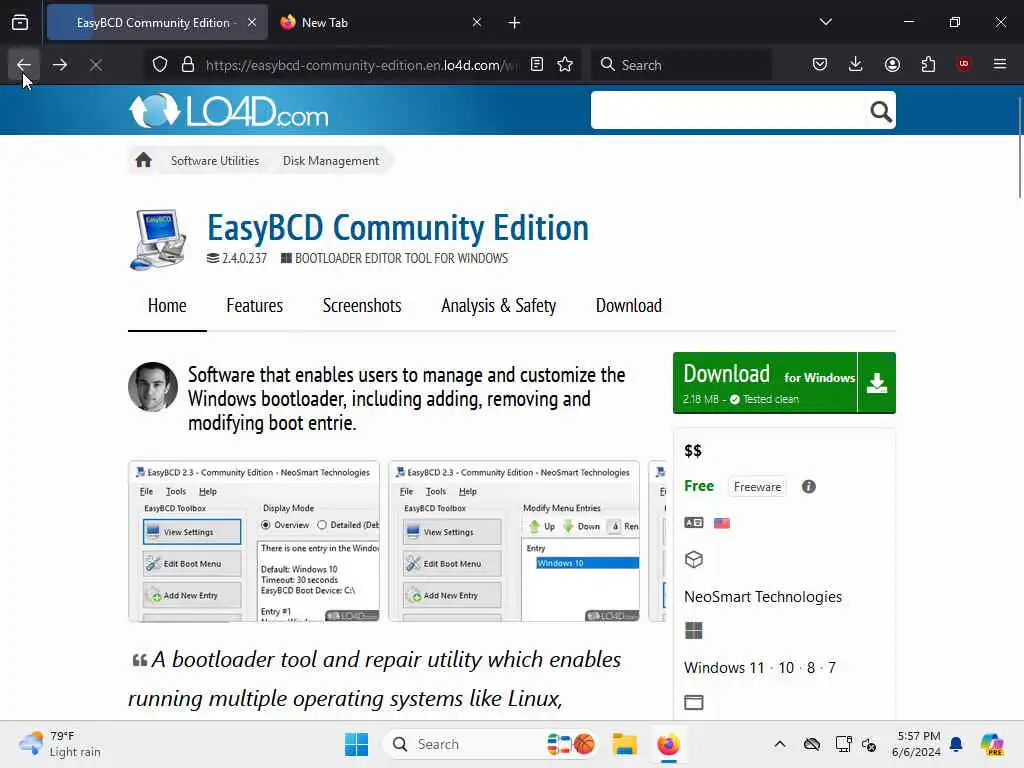Click the EasyBCD application icon
Image resolution: width=1024 pixels, height=768 pixels.
tap(158, 240)
